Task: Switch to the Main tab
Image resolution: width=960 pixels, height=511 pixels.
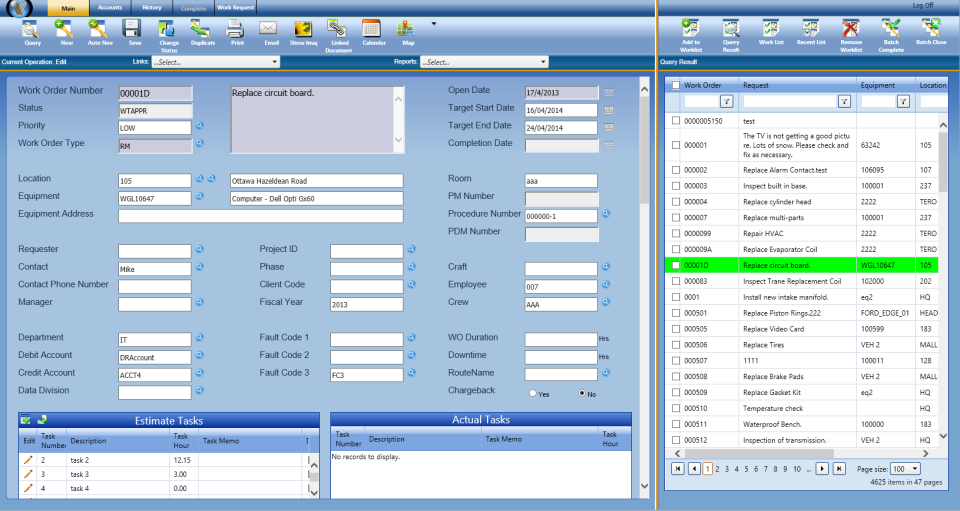Action: click(68, 8)
